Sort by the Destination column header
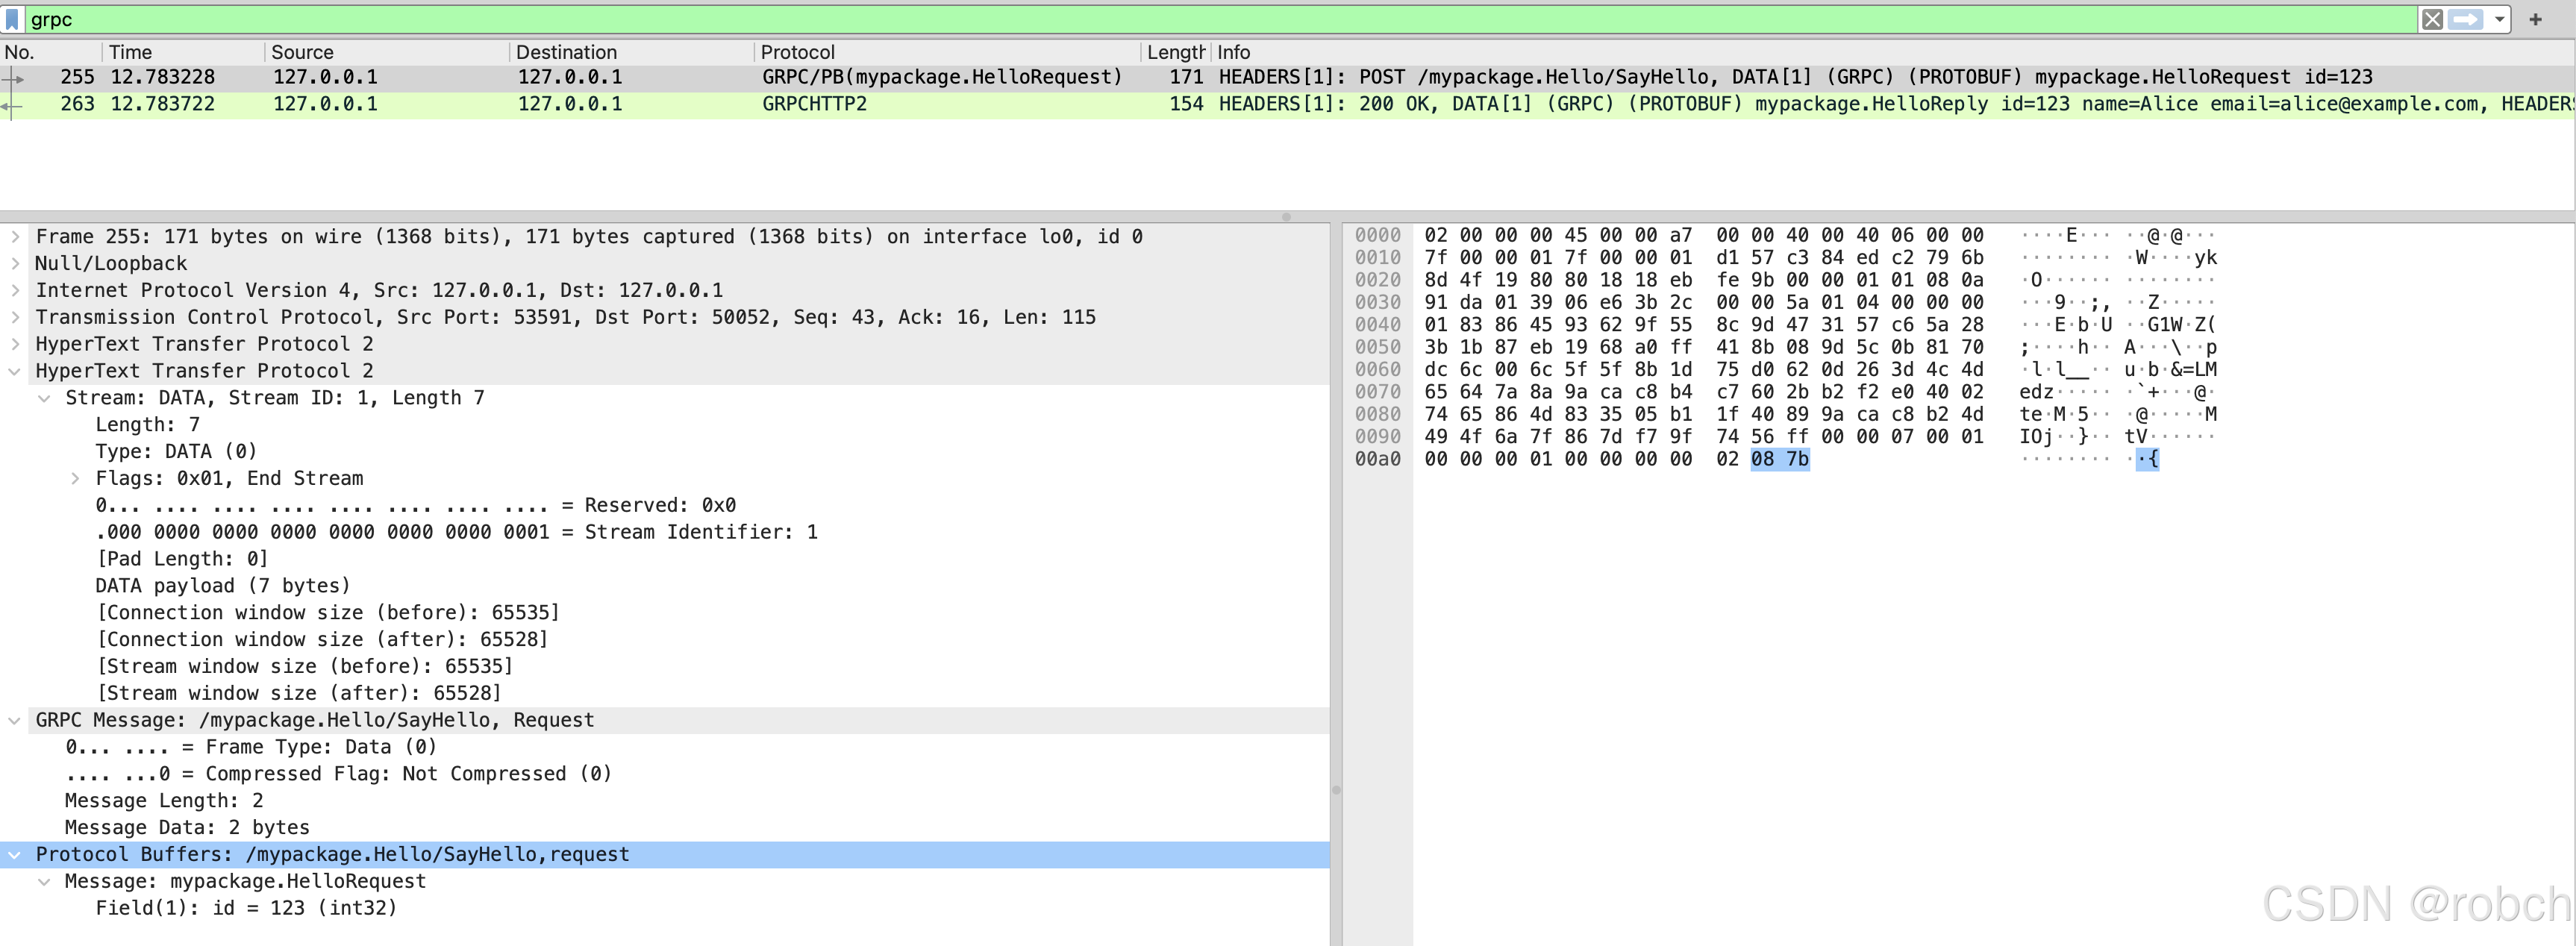The width and height of the screenshot is (2576, 946). coord(631,52)
